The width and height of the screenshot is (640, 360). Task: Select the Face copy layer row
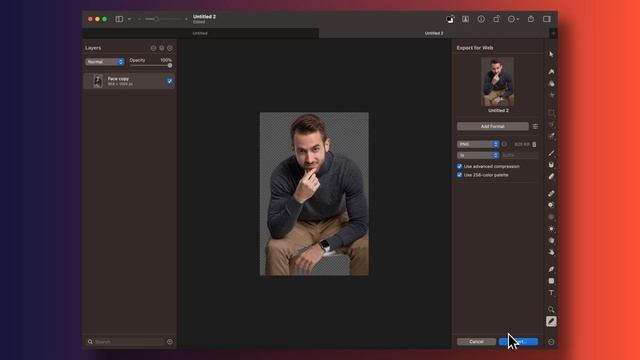[130, 81]
